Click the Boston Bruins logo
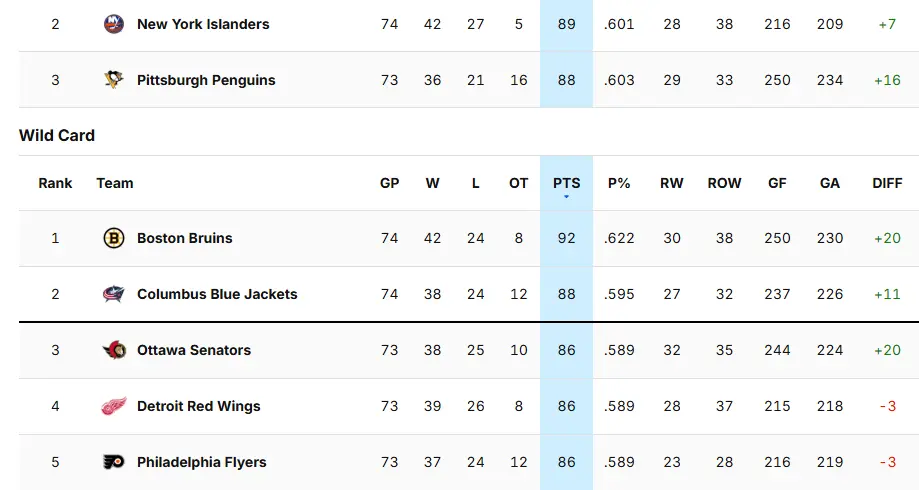 click(114, 238)
